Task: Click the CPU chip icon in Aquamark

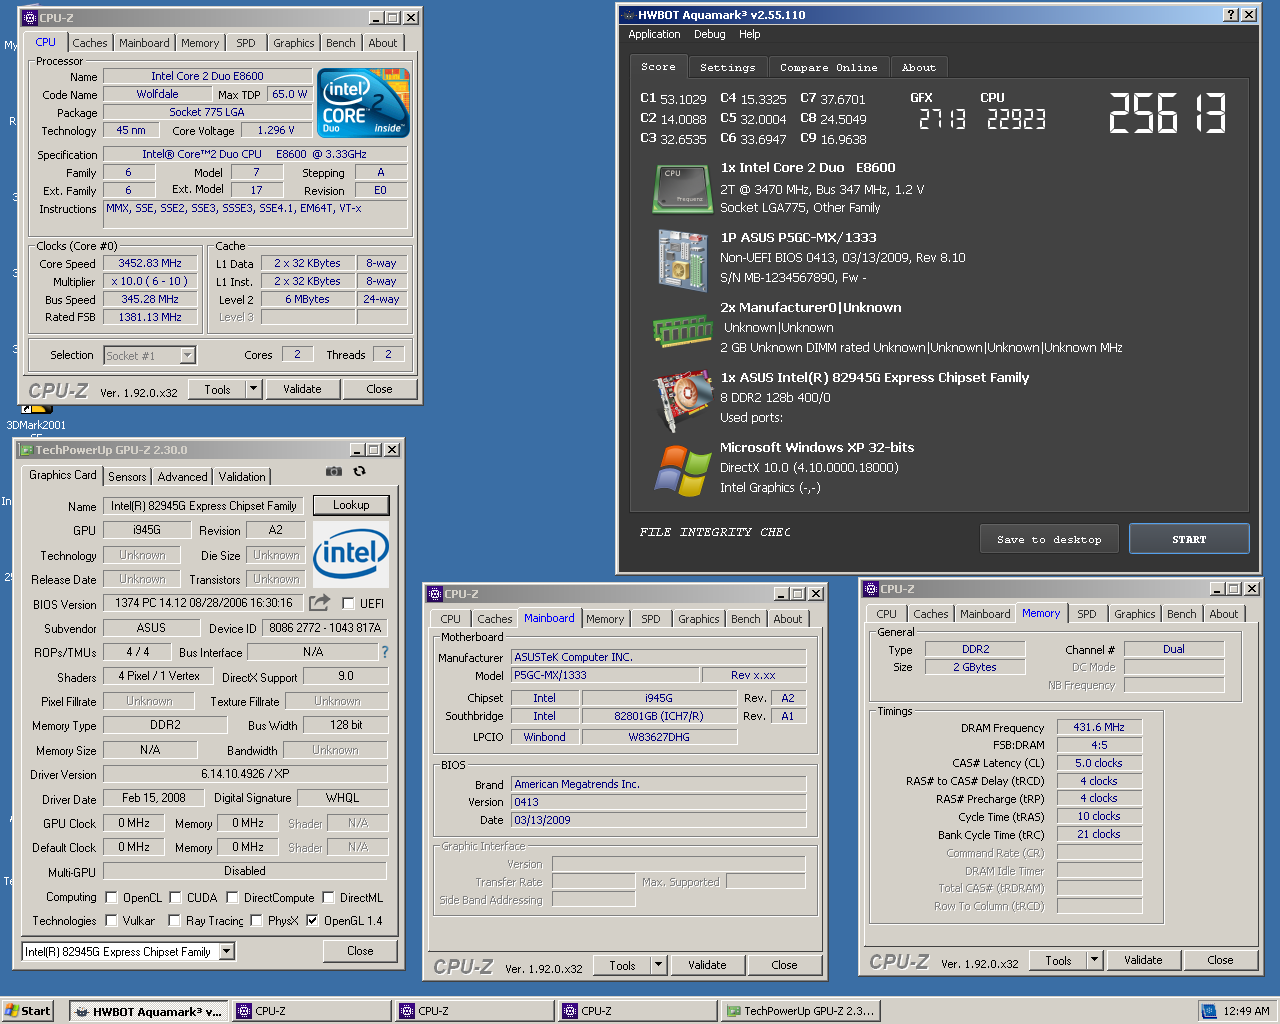Action: coord(682,188)
